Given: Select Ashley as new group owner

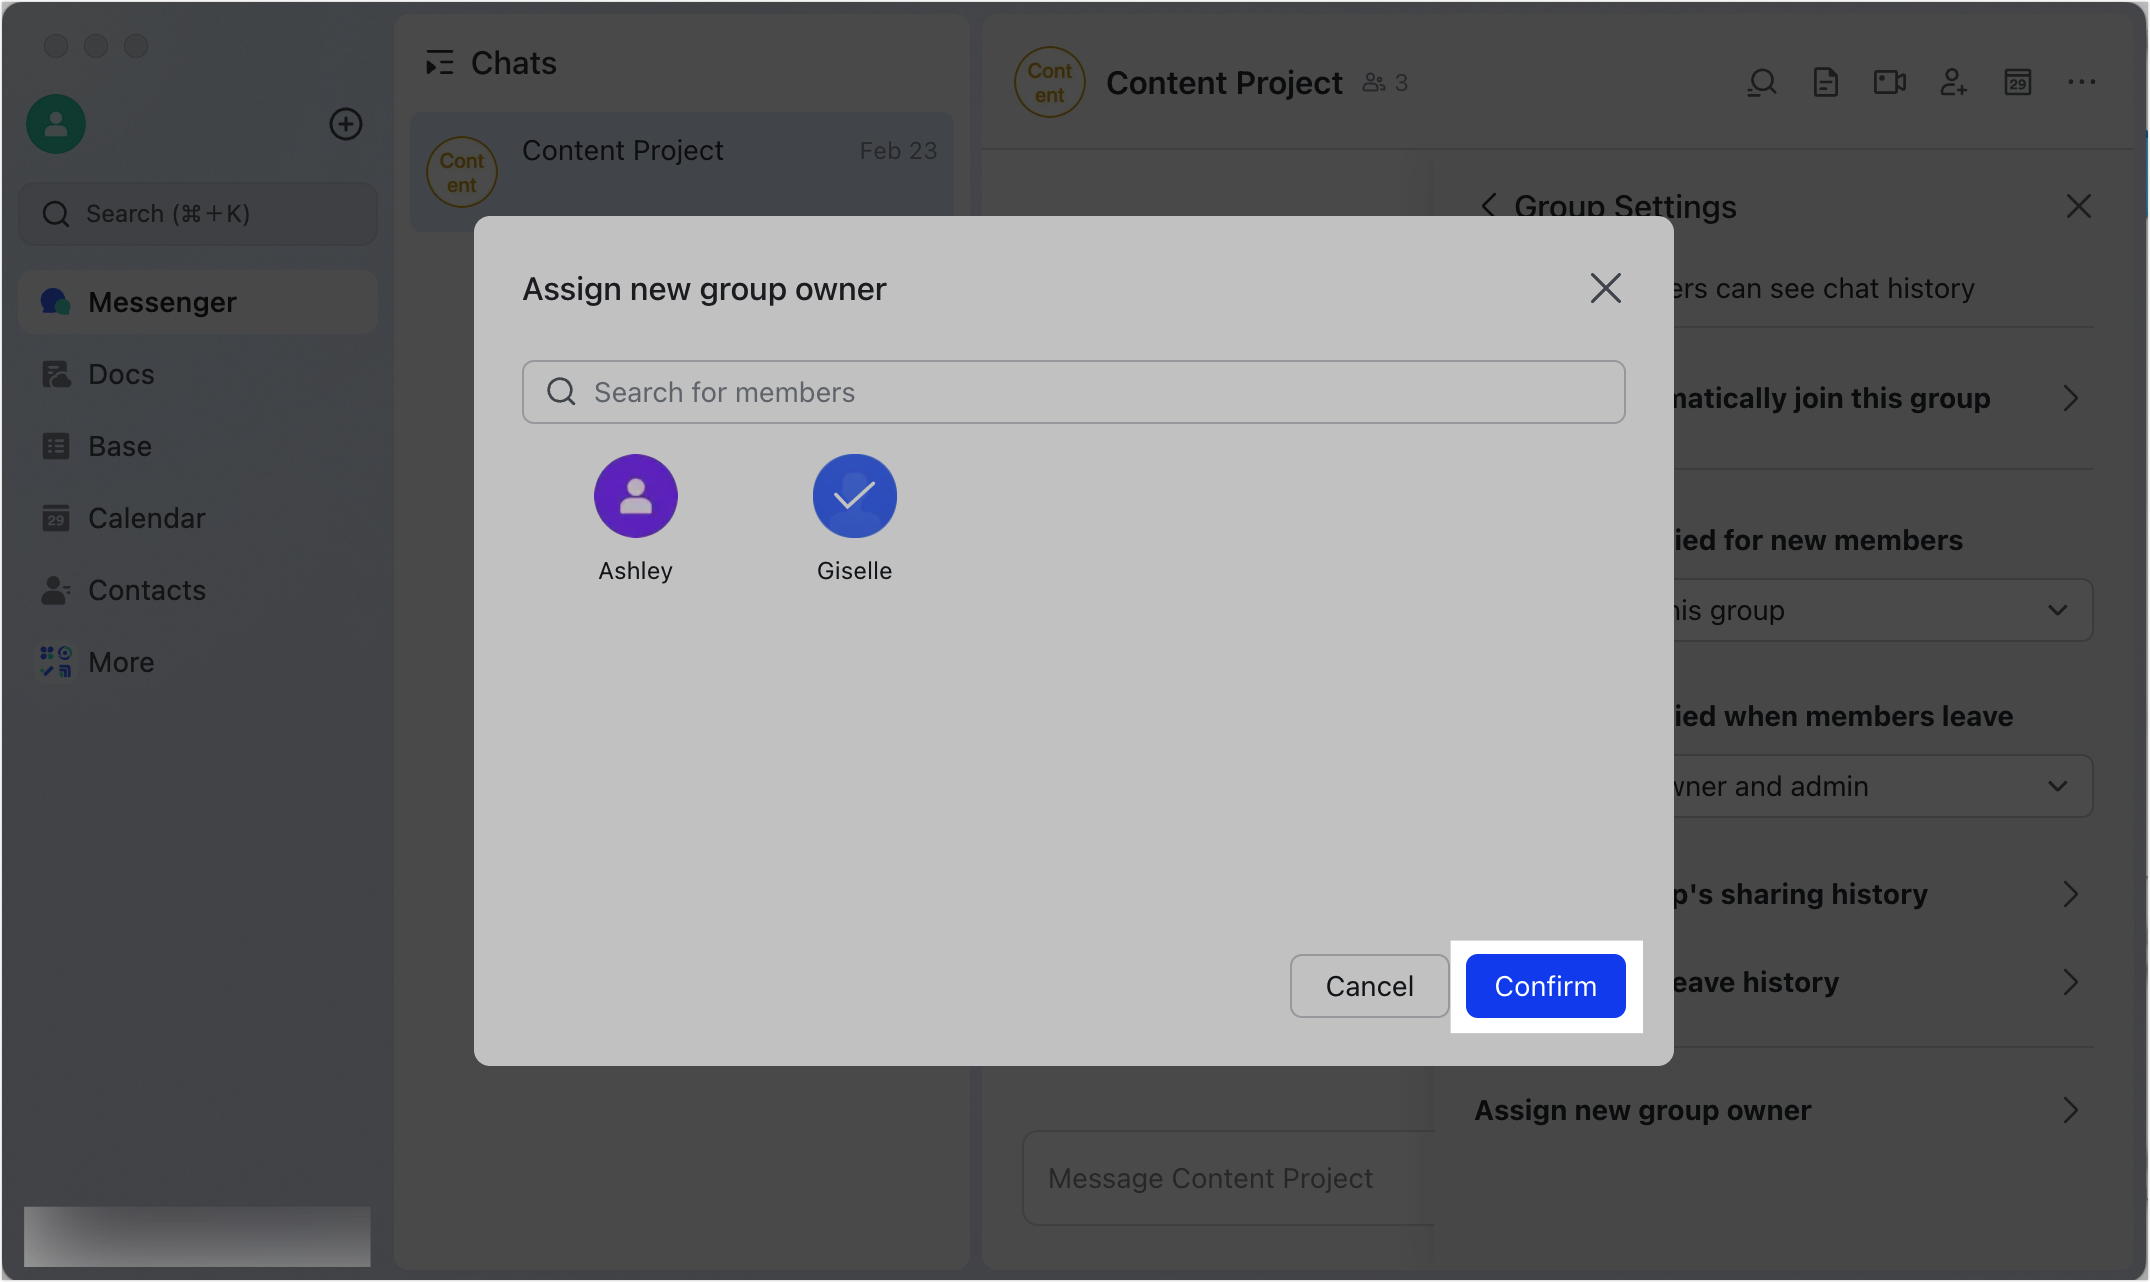Looking at the screenshot, I should [636, 495].
